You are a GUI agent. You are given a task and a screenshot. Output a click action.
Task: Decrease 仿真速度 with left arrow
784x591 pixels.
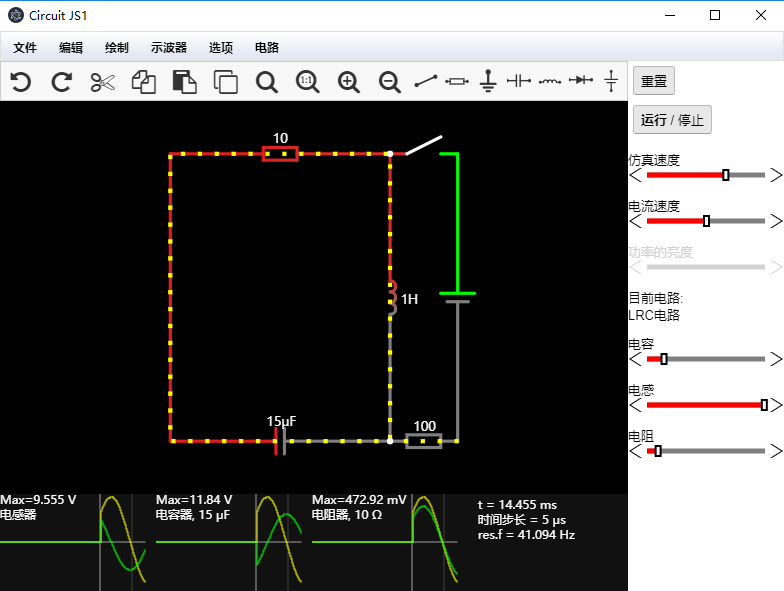click(x=636, y=175)
